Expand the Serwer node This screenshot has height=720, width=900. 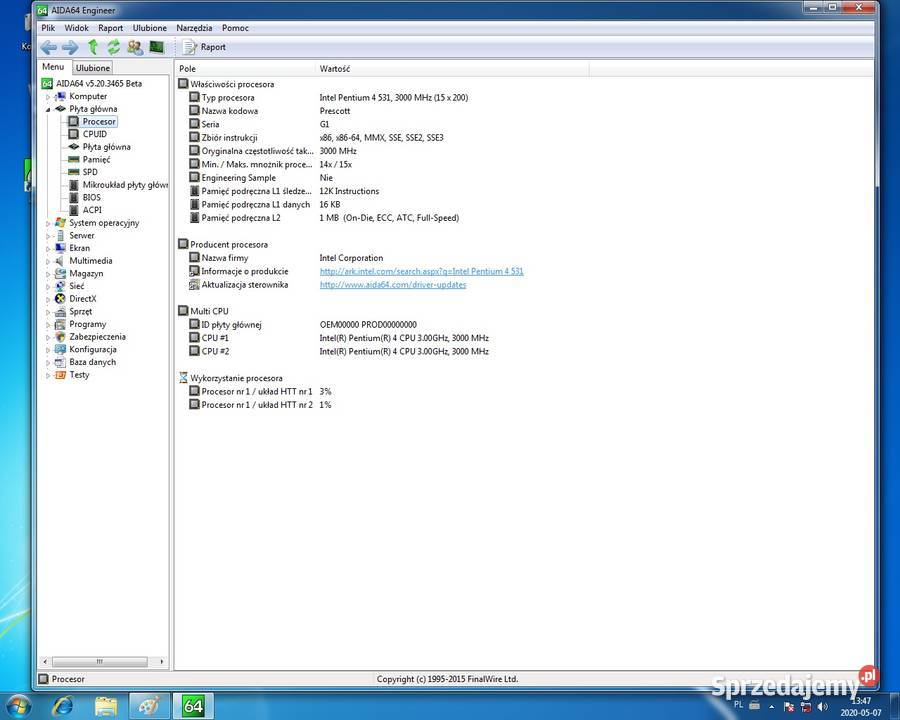pos(48,235)
